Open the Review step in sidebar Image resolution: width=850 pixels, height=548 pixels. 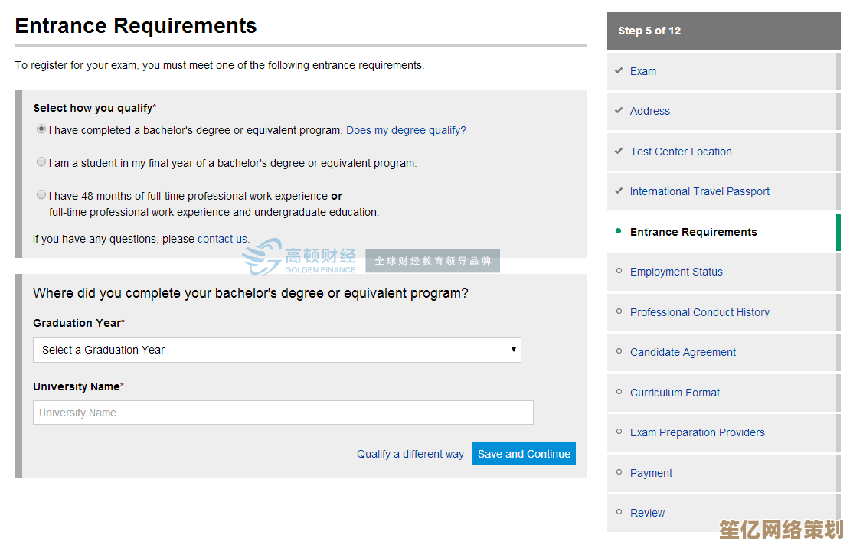pyautogui.click(x=647, y=513)
